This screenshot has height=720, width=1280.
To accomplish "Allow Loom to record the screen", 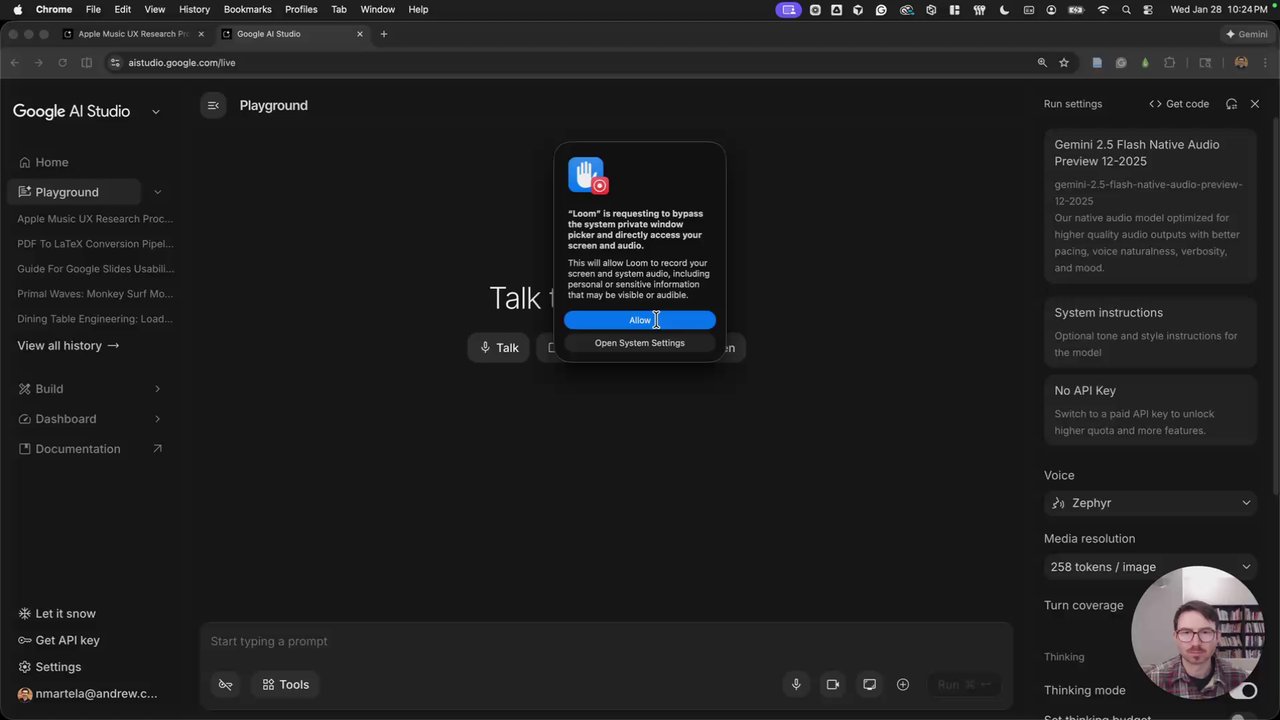I will point(640,320).
